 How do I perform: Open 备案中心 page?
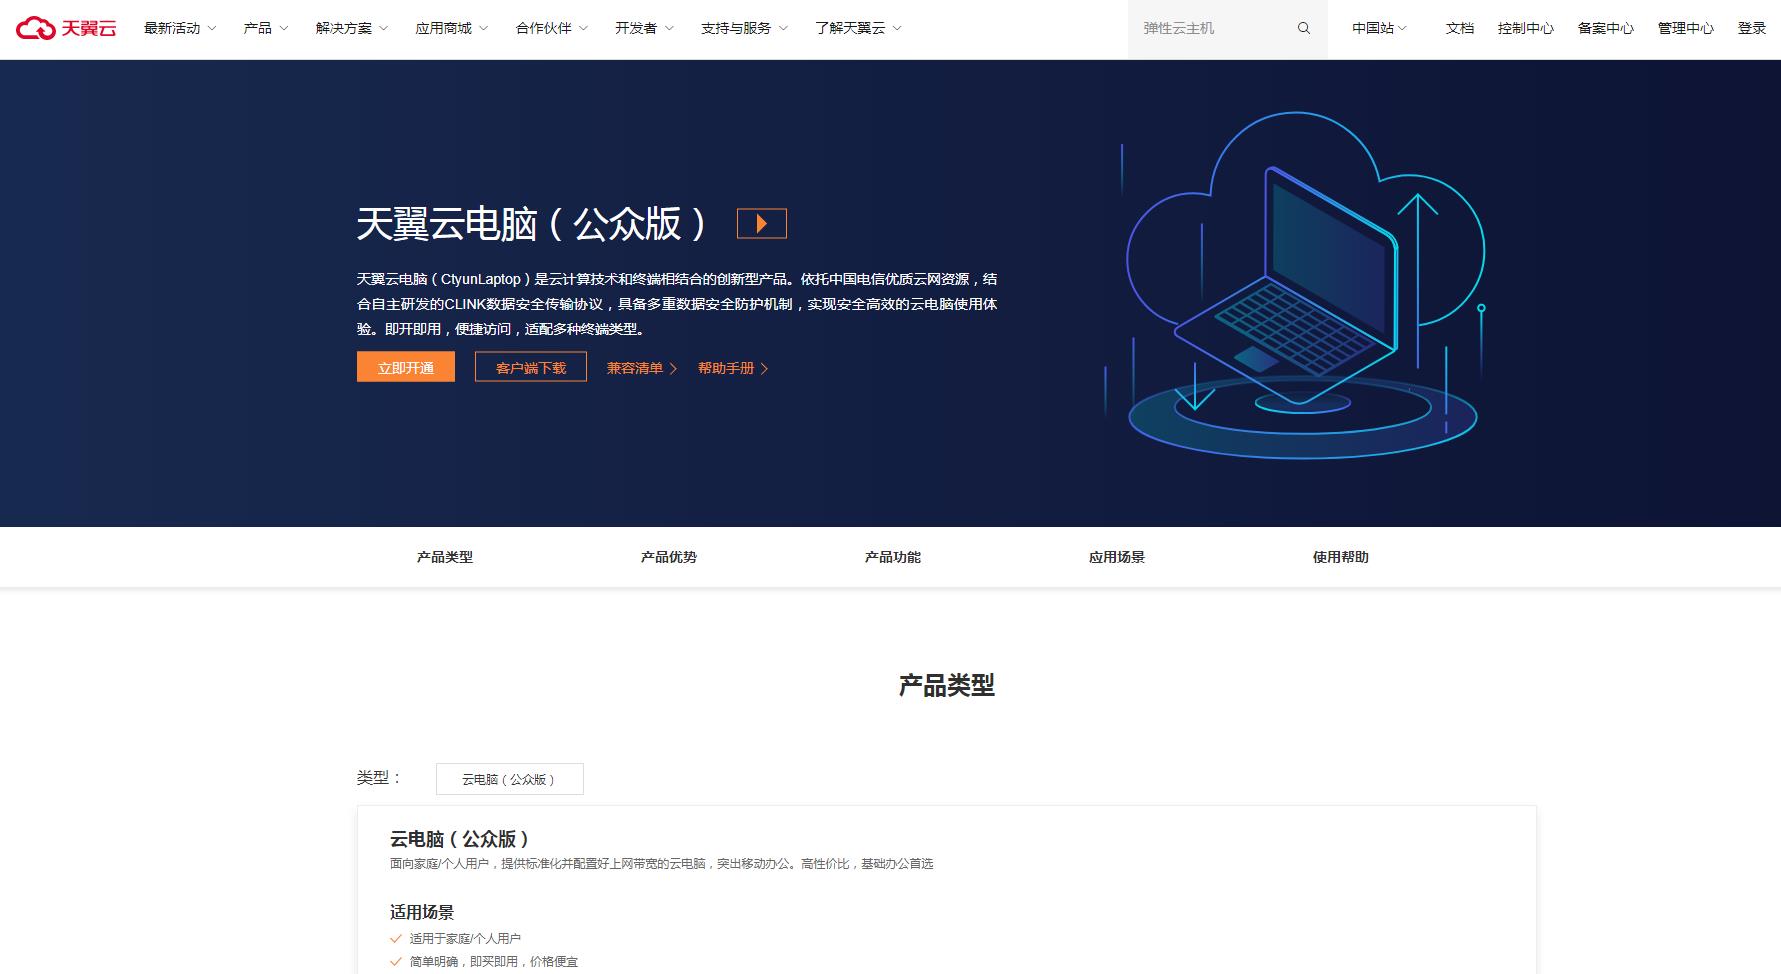coord(1606,28)
